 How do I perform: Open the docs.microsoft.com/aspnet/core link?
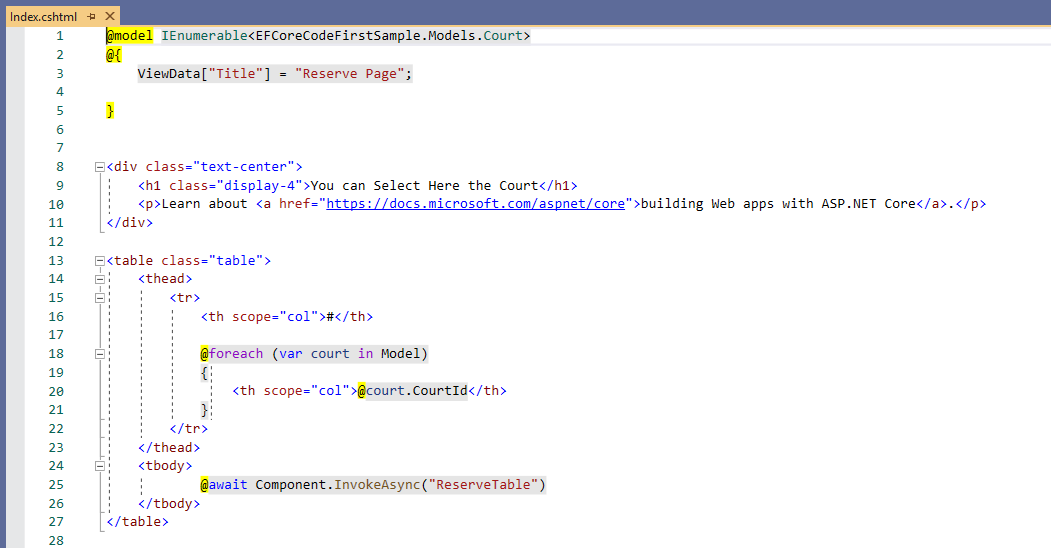point(475,204)
